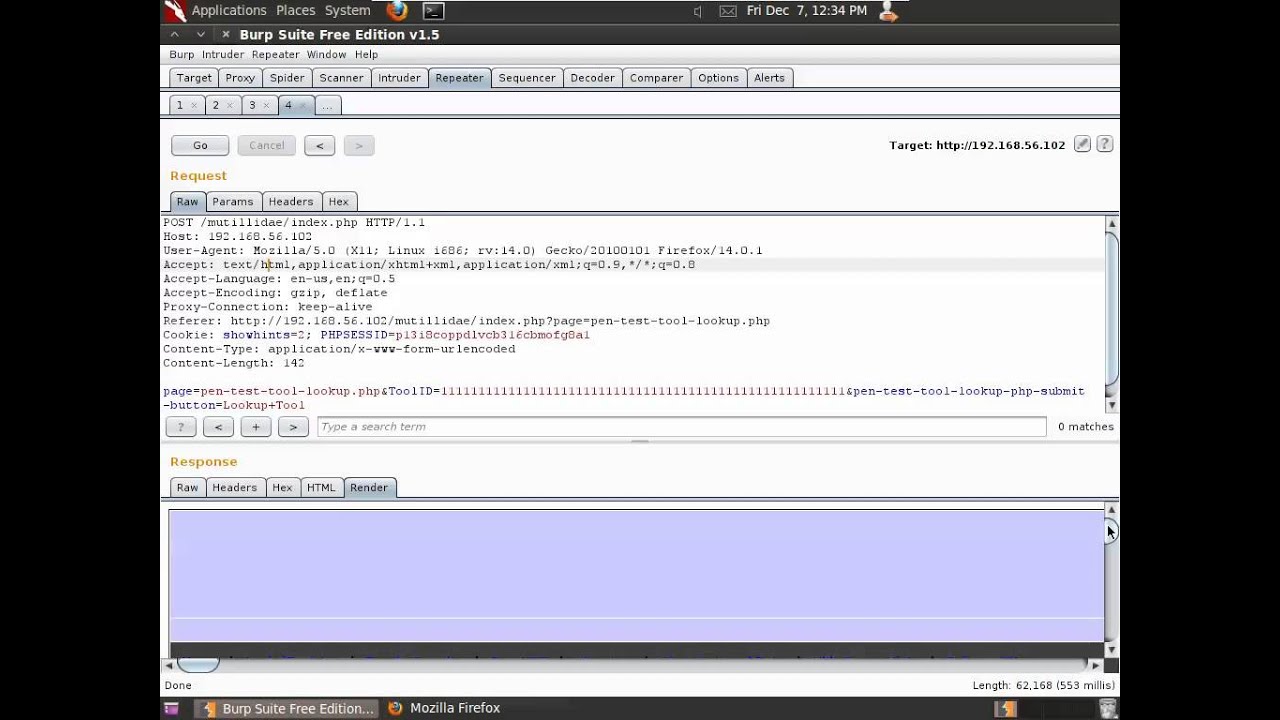This screenshot has height=720, width=1280.
Task: Click the response scrollbar down arrow
Action: coord(1111,651)
